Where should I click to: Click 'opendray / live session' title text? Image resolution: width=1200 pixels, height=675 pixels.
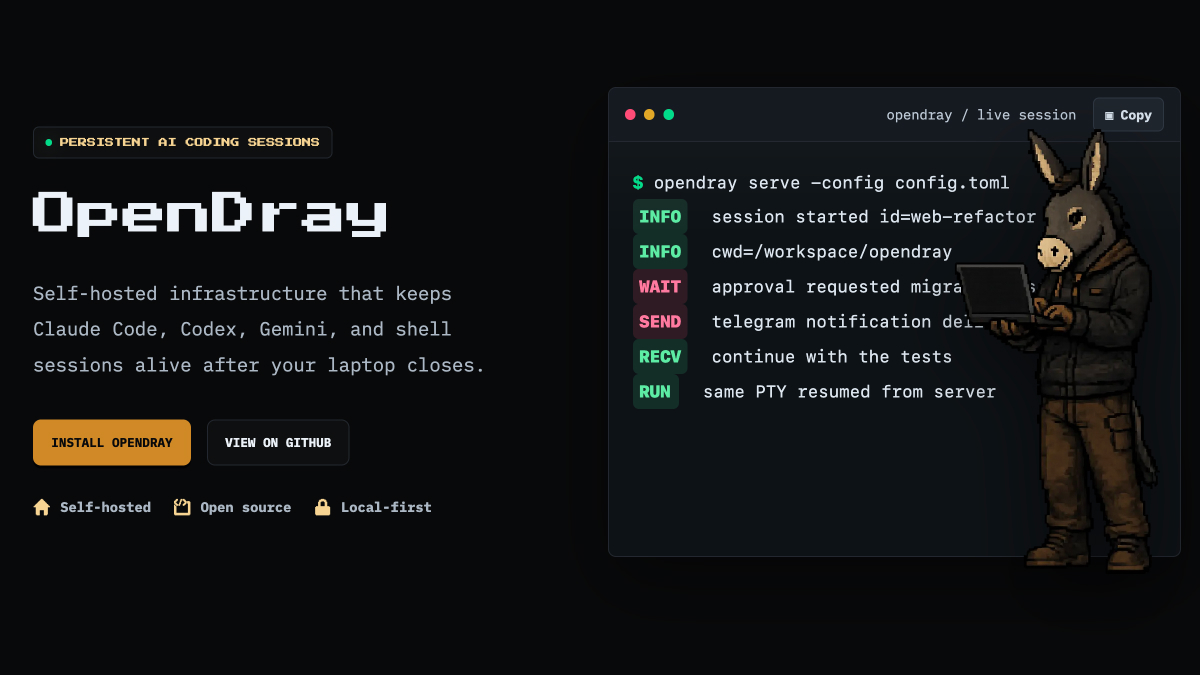(x=981, y=115)
